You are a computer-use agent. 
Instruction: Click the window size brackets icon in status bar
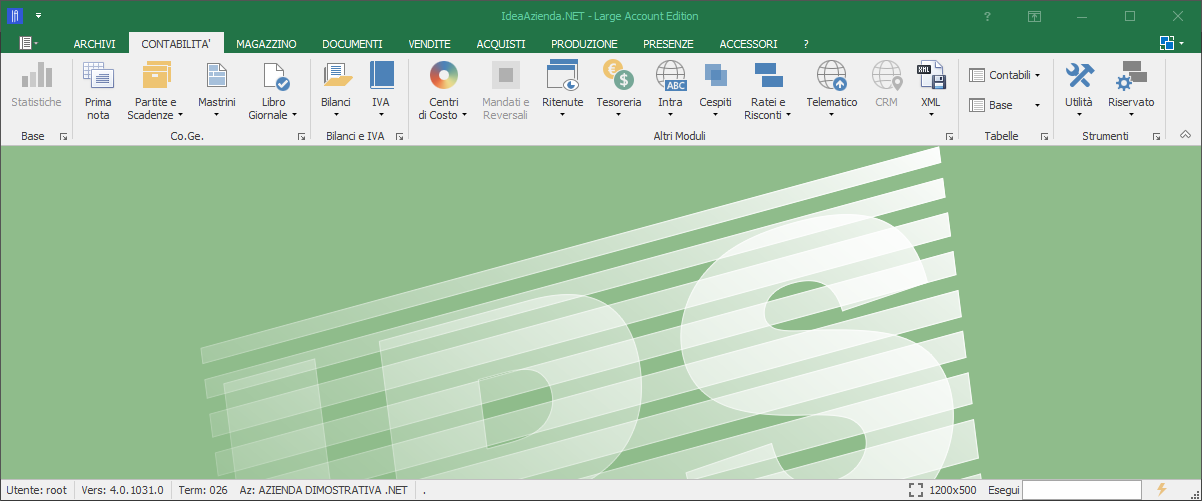[915, 490]
